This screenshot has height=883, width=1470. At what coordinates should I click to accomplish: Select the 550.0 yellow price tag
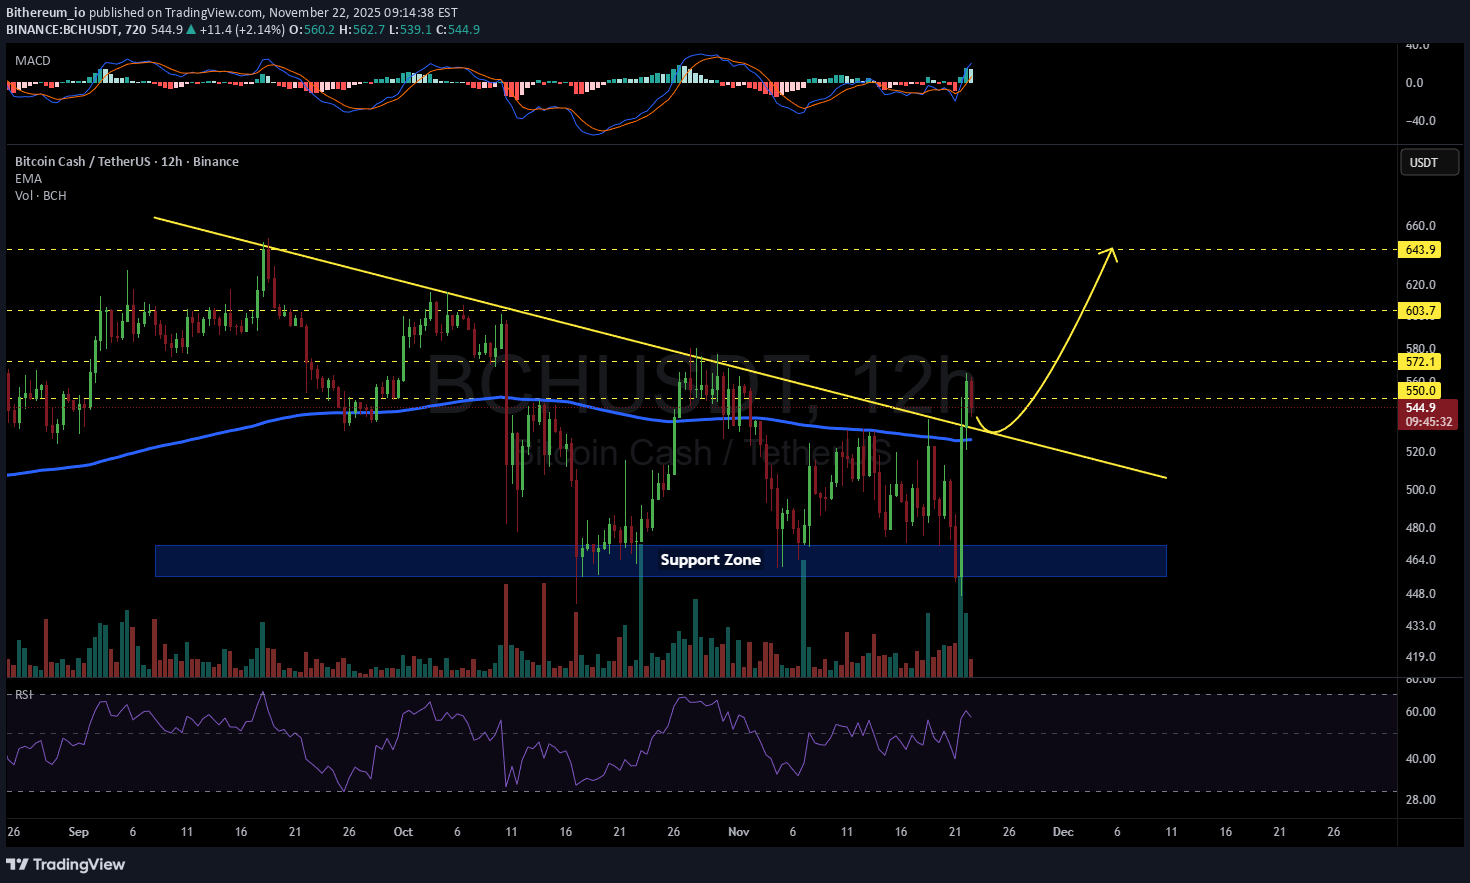click(x=1419, y=391)
